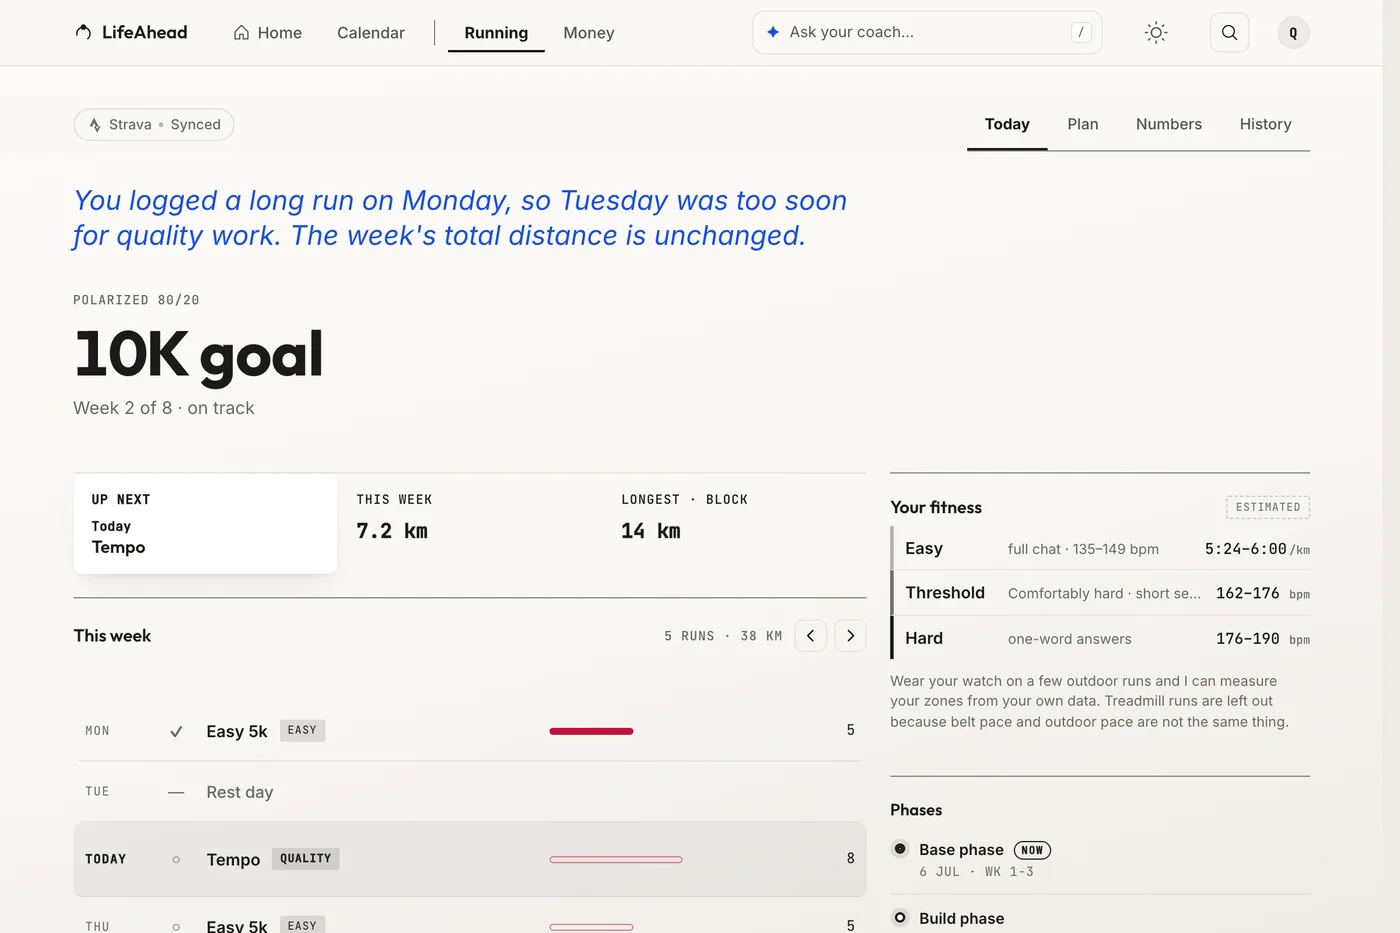Click the Strava Synced pill

tap(154, 125)
